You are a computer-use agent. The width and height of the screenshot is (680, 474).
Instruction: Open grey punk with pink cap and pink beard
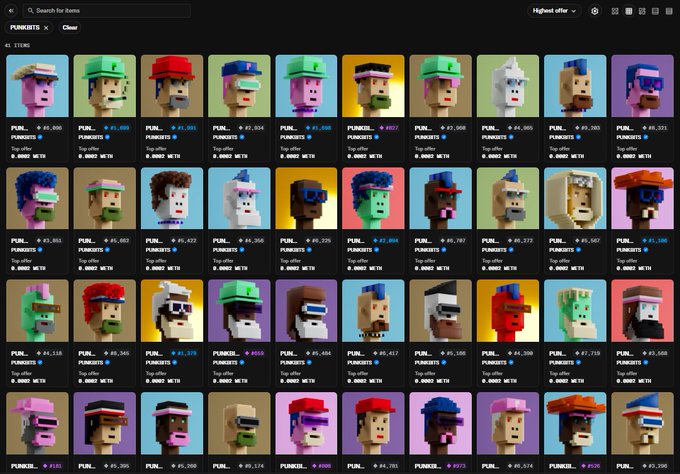pyautogui.click(x=37, y=423)
